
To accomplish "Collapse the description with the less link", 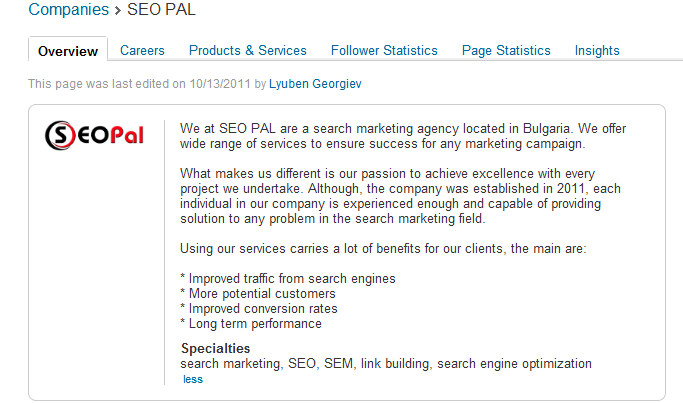I will pyautogui.click(x=193, y=379).
